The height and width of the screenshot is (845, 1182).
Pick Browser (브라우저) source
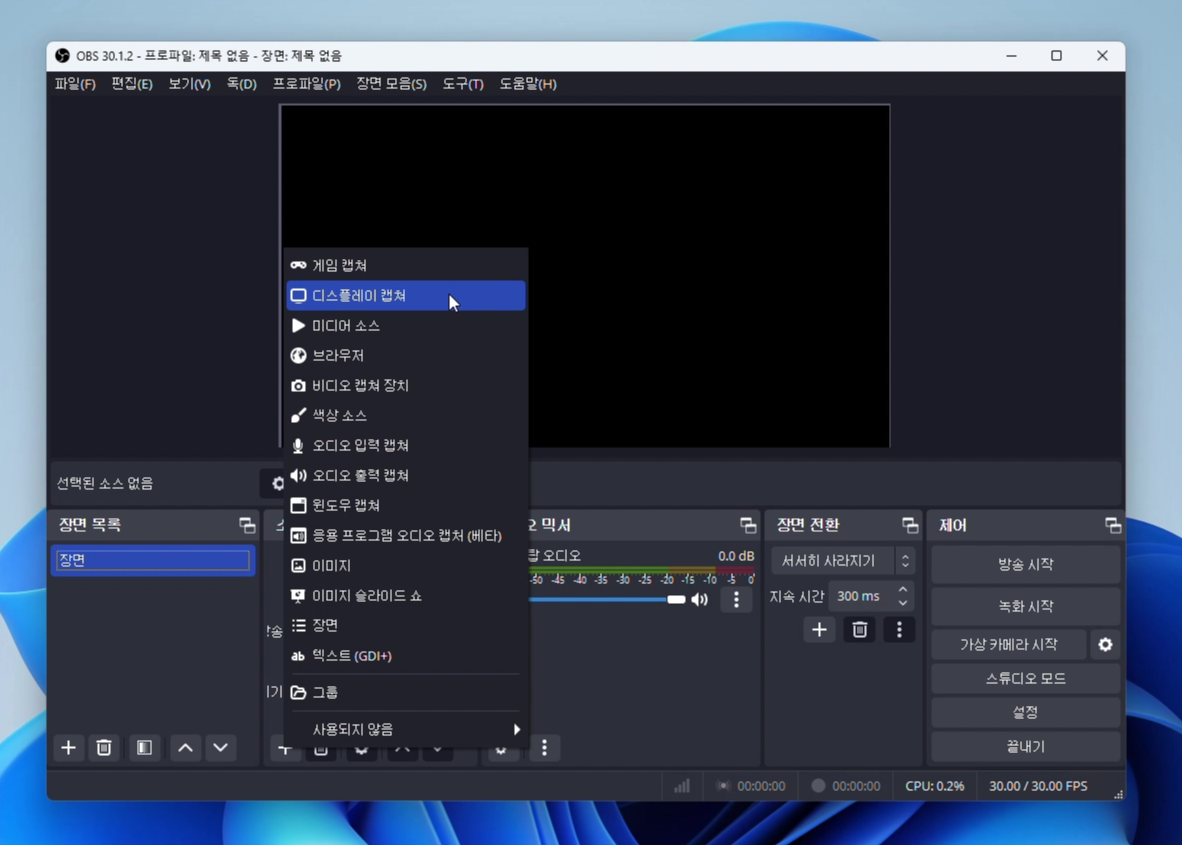(x=406, y=355)
